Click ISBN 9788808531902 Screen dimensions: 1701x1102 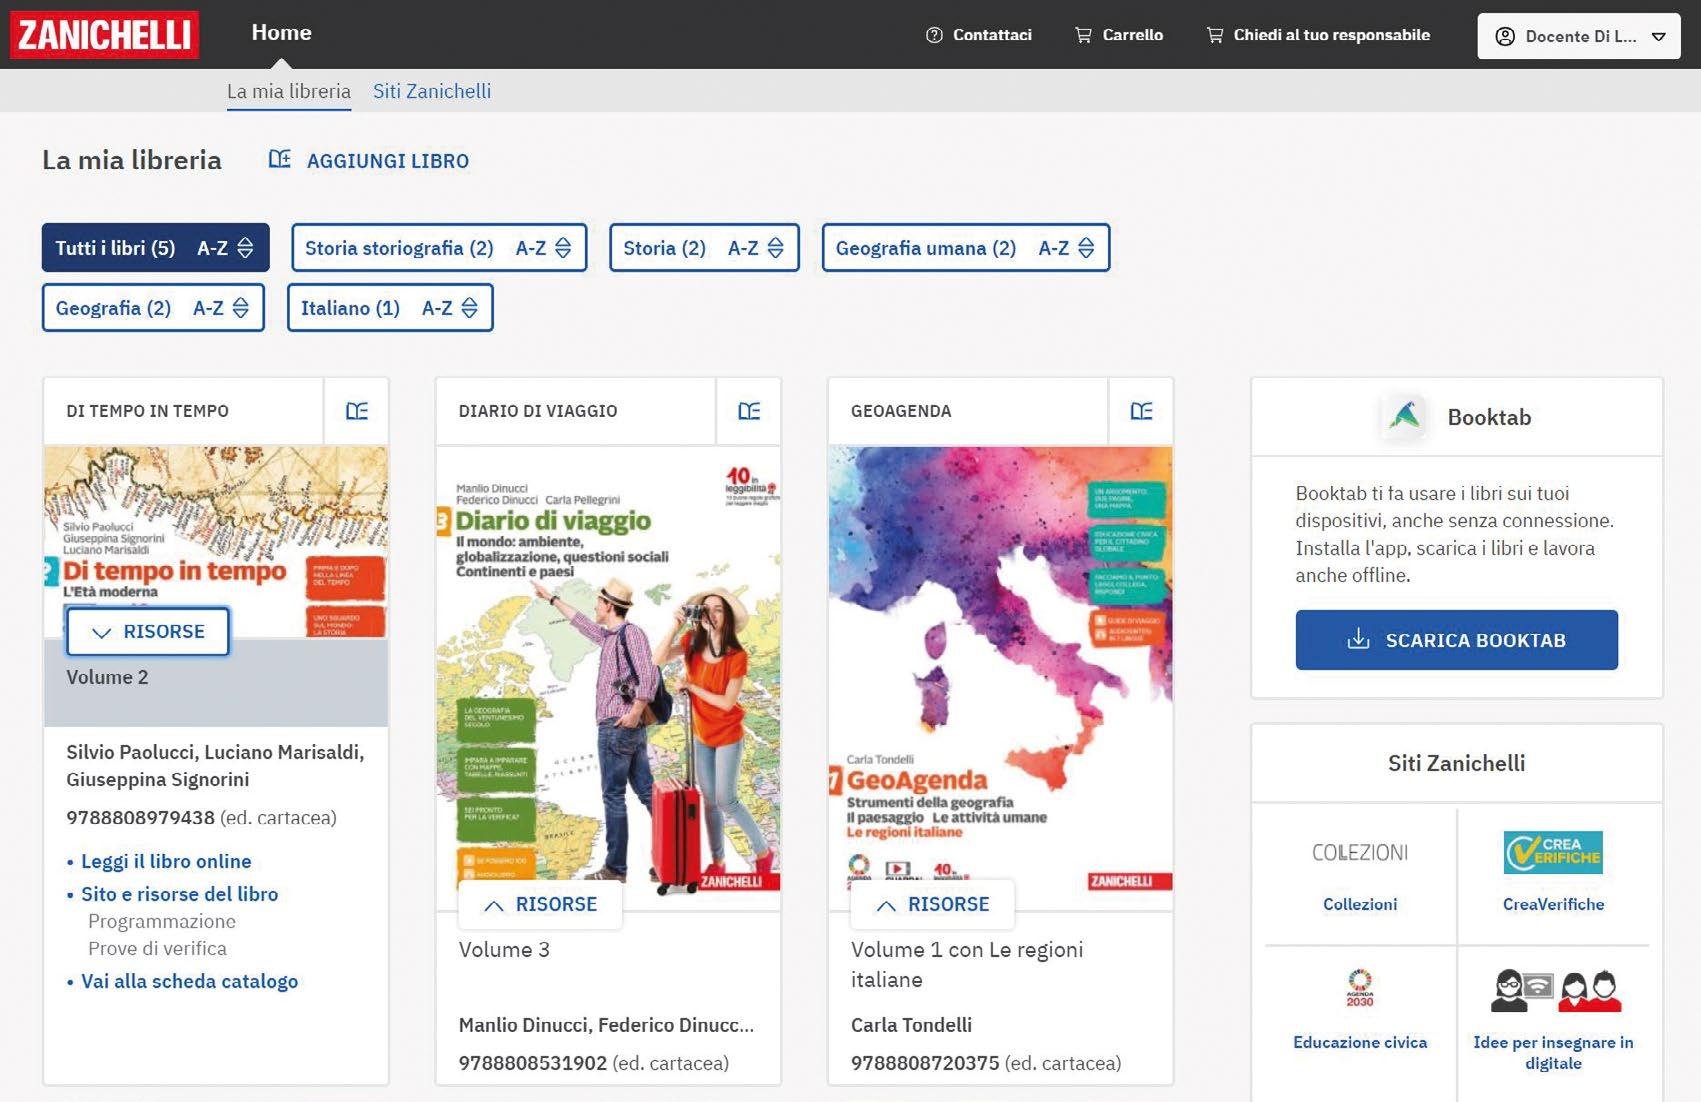point(533,1063)
